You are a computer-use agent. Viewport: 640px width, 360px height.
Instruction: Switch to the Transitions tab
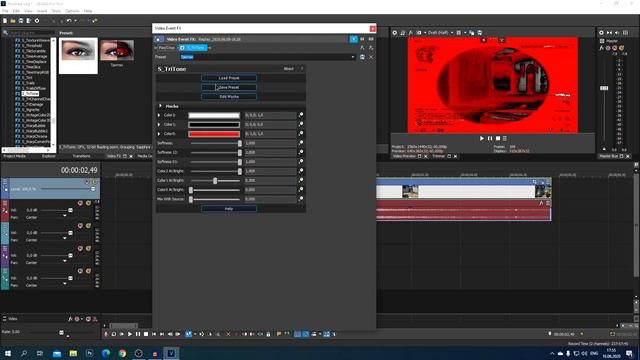coord(81,156)
